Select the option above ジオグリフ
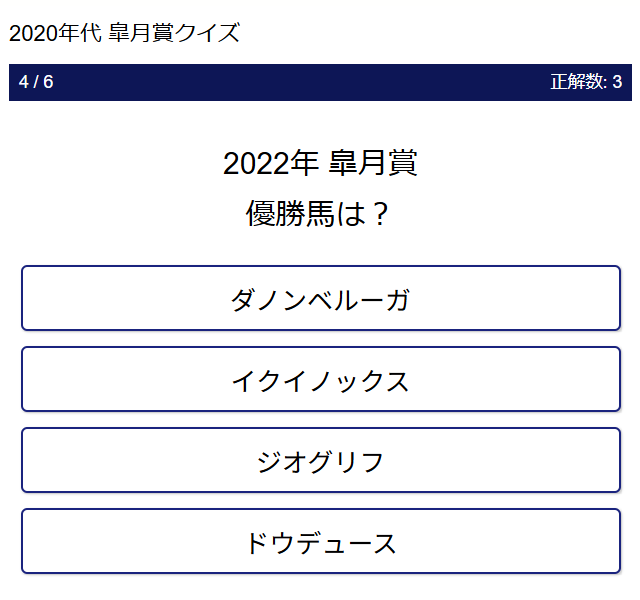Viewport: 640px width, 600px height. pos(320,379)
